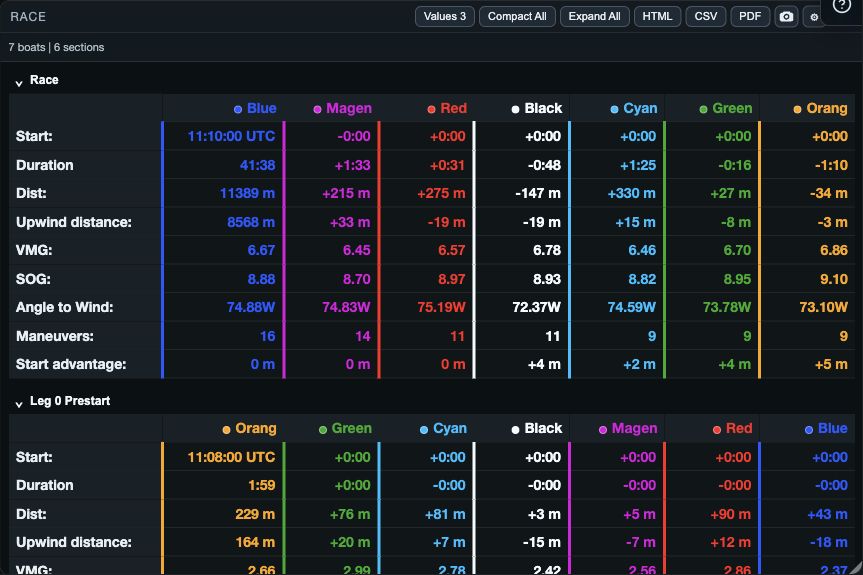Click the 7 boats | 6 sections summary
The width and height of the screenshot is (863, 575).
point(56,47)
